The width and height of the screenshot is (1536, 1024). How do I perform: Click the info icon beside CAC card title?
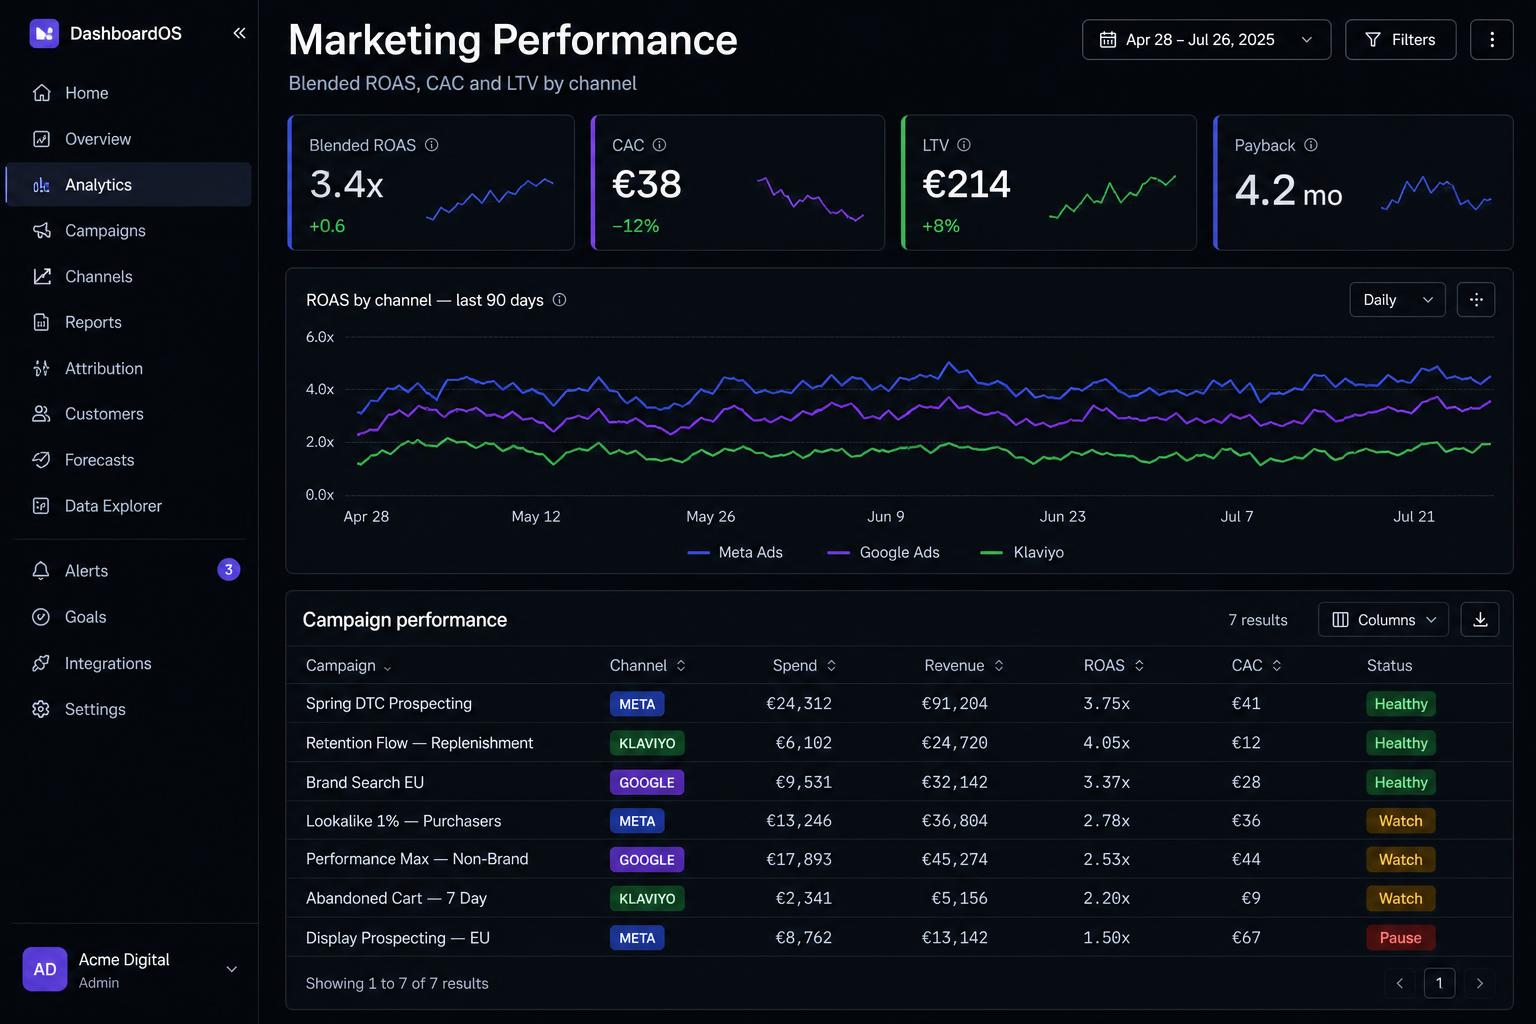point(659,145)
